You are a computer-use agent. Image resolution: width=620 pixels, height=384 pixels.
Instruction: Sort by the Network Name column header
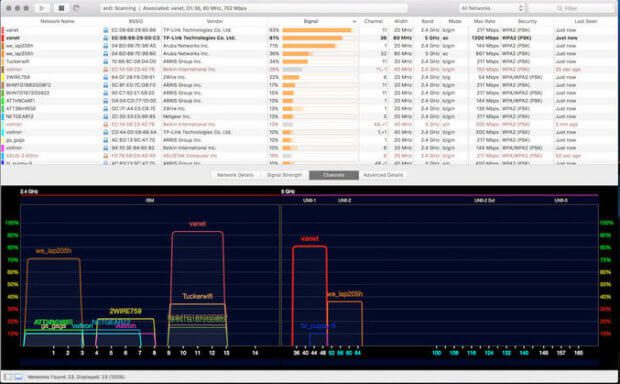57,21
